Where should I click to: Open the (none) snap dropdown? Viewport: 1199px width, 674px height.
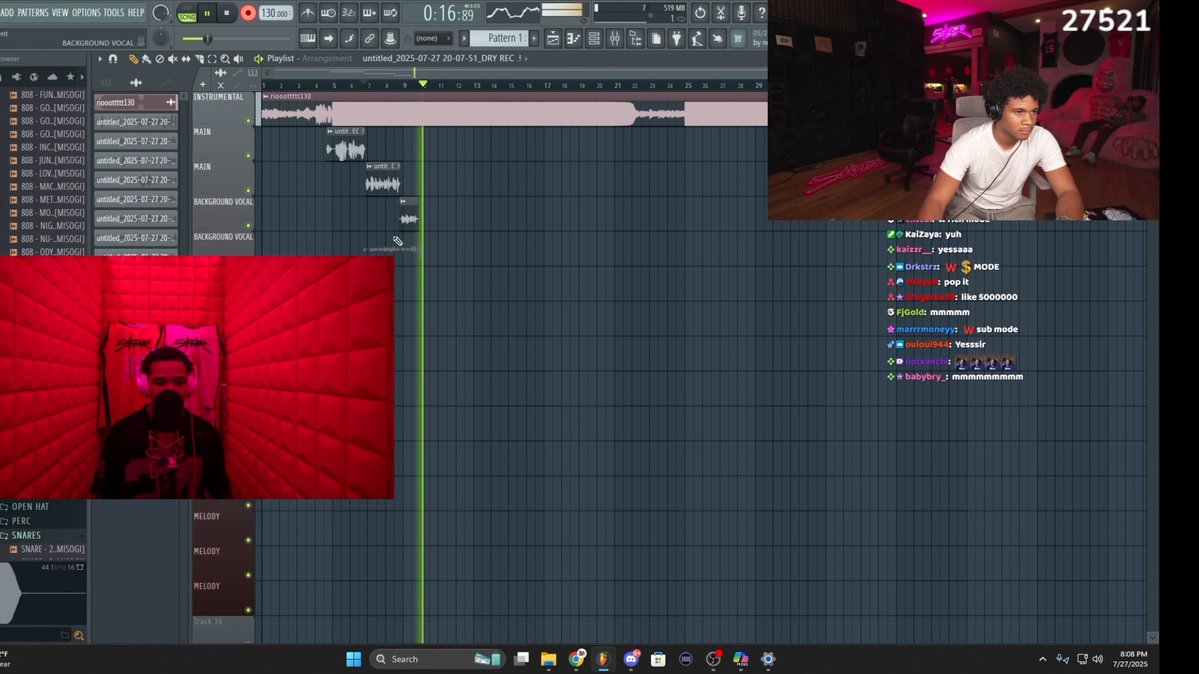tap(433, 38)
